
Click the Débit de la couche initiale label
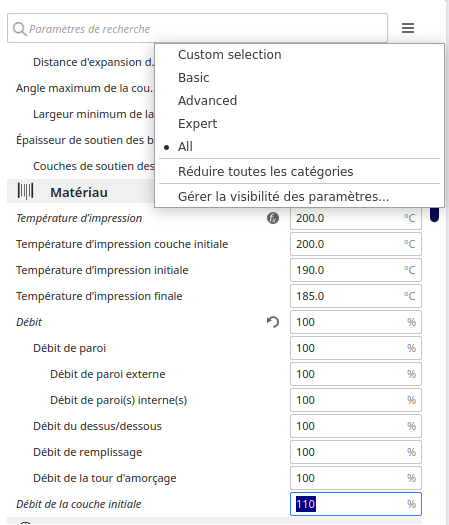tap(79, 504)
